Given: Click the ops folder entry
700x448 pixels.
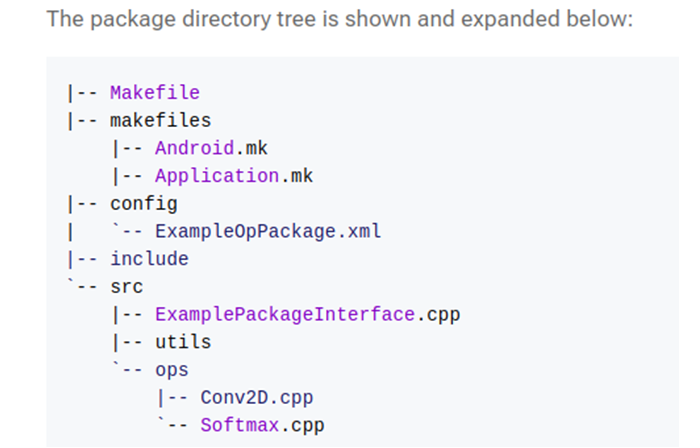Looking at the screenshot, I should [172, 371].
